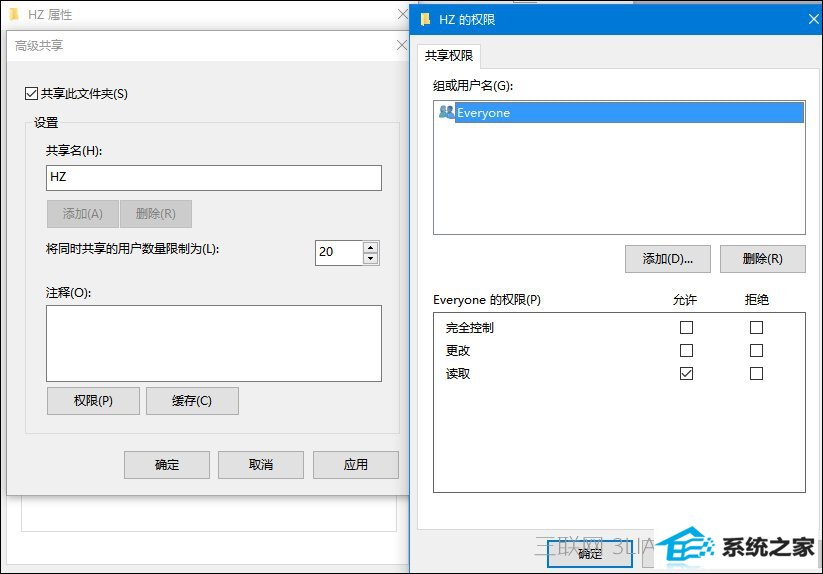
Task: Increase user limit with the up spinner arrow
Action: pyautogui.click(x=371, y=247)
